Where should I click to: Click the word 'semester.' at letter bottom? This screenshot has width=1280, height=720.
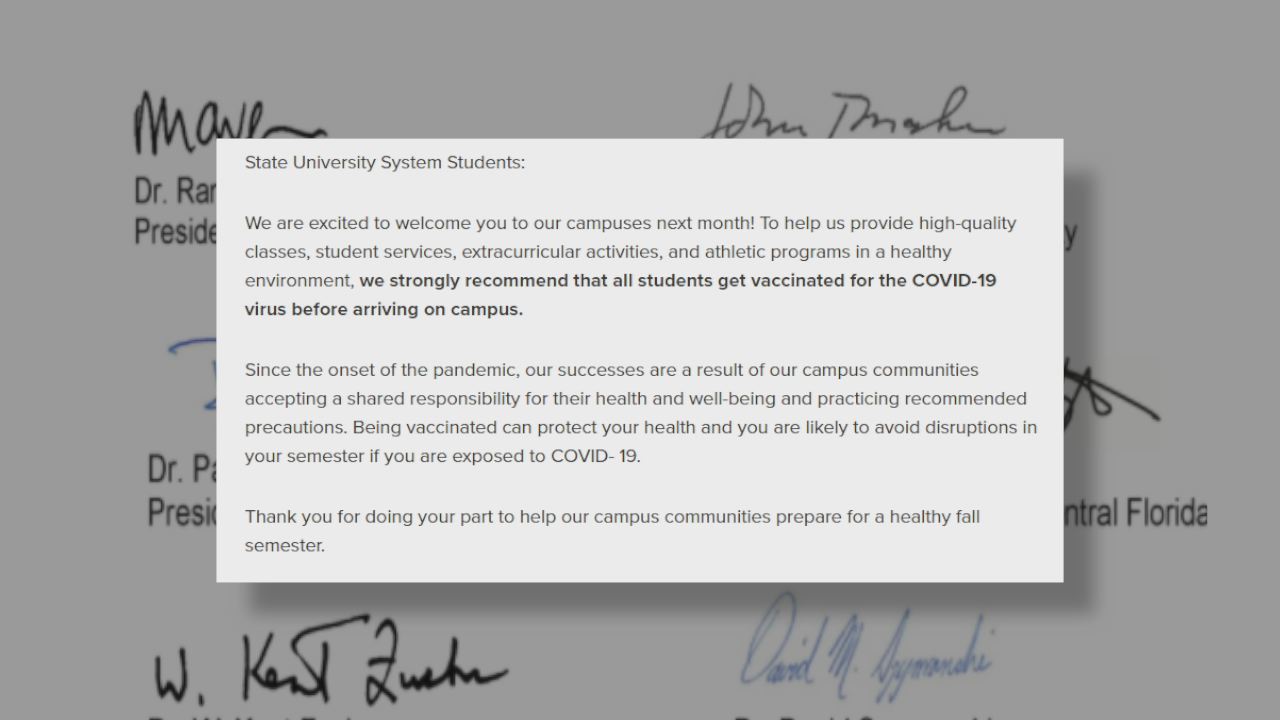pos(285,546)
